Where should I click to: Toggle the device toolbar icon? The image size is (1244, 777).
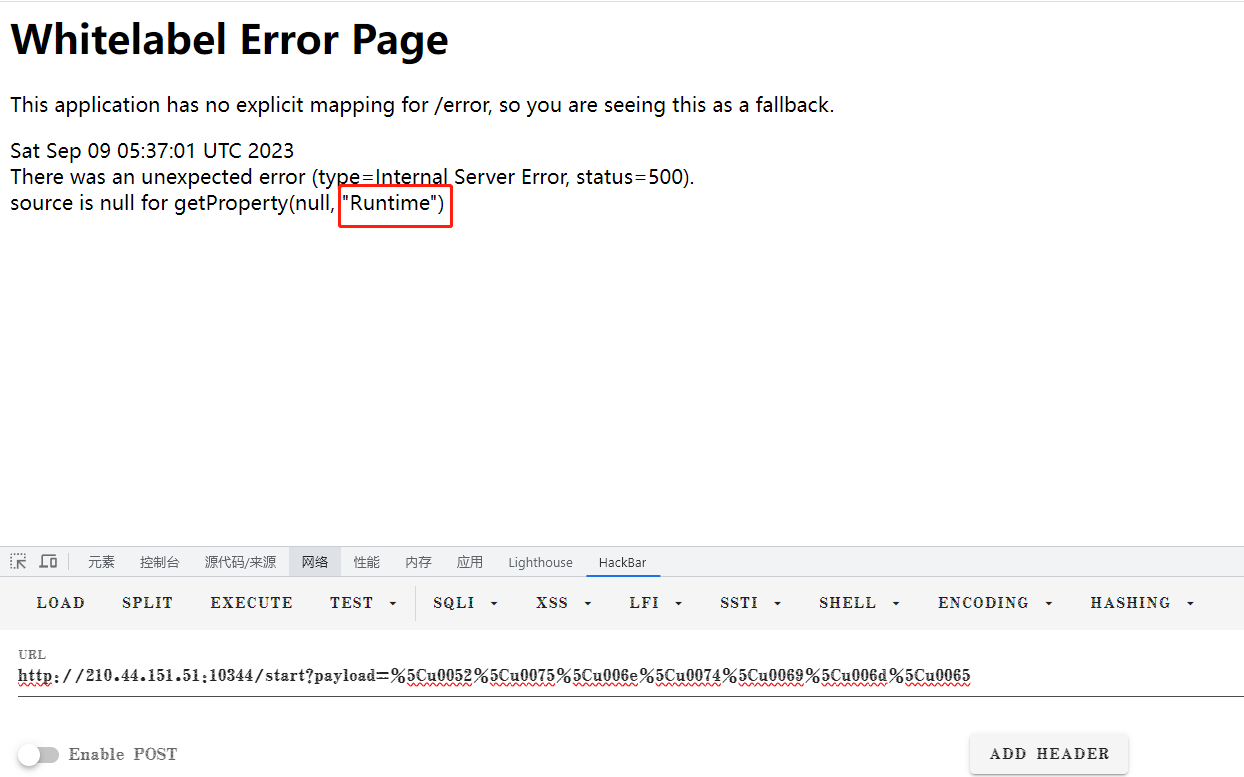point(48,562)
